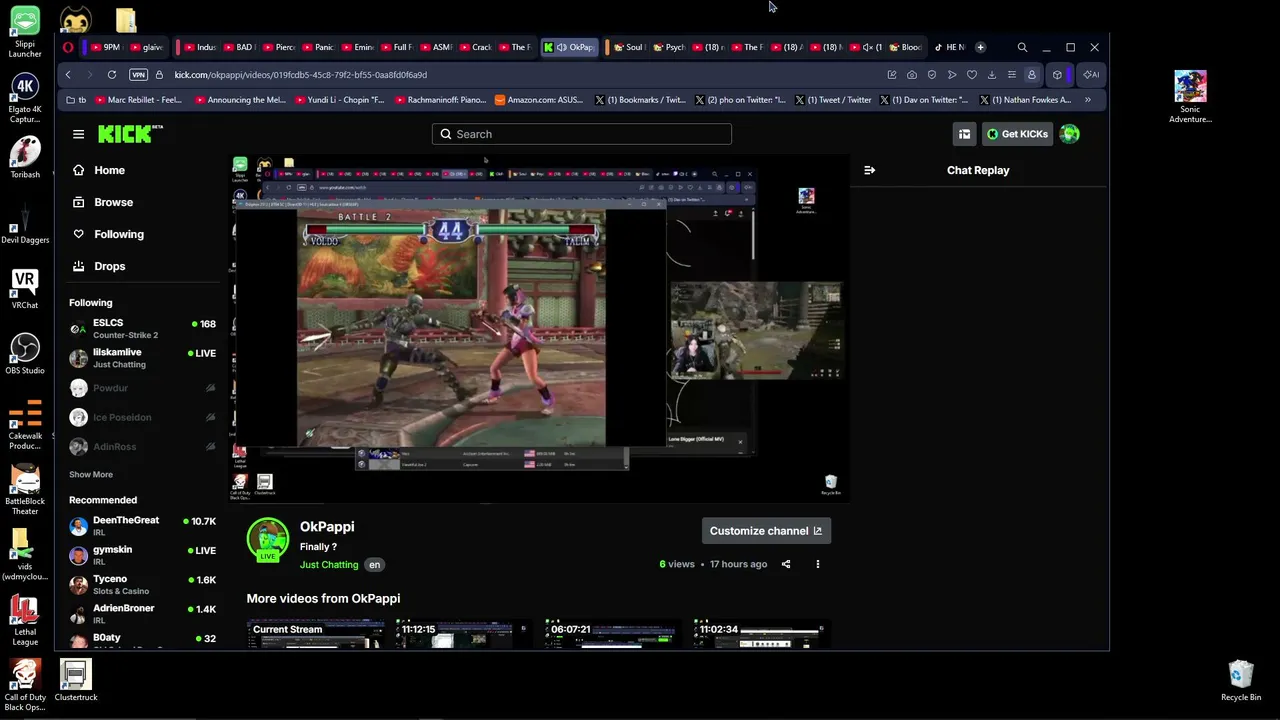Open liiskamlive channel in Following
The image size is (1280, 720).
pyautogui.click(x=142, y=358)
